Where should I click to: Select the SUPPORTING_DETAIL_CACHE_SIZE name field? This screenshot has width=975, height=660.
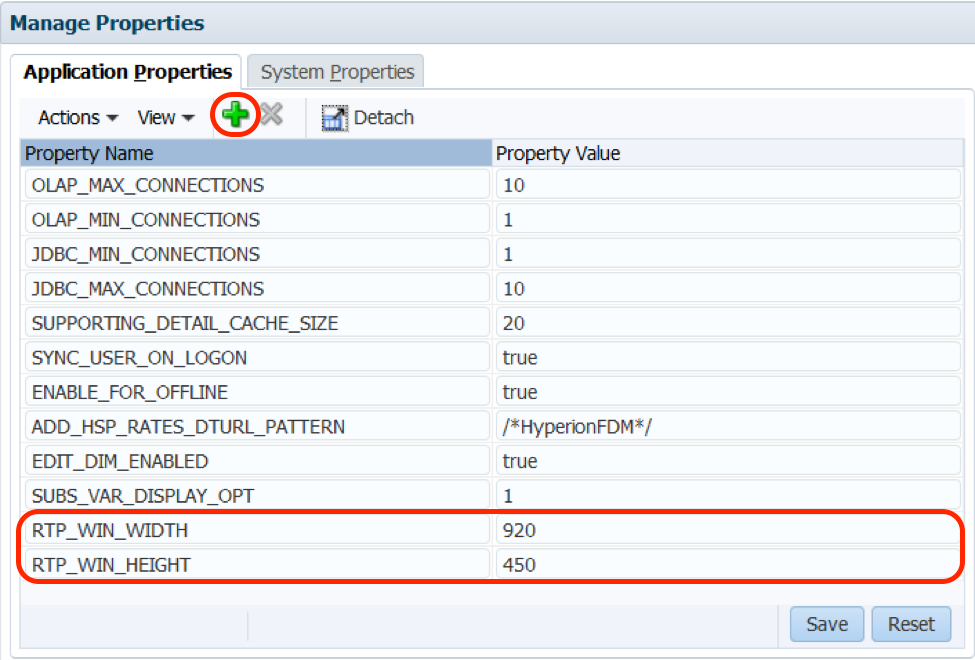tap(256, 323)
